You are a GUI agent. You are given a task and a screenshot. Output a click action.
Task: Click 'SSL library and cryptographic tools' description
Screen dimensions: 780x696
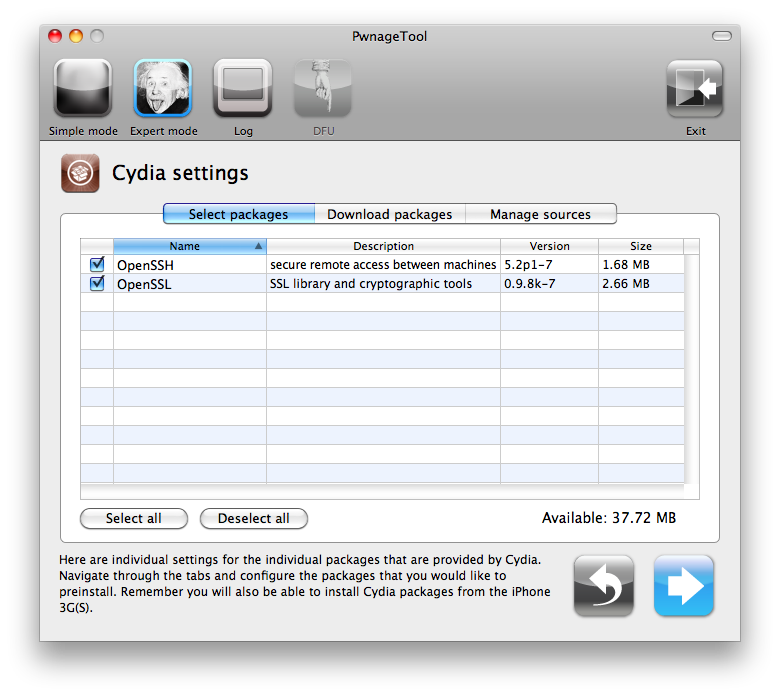371,284
